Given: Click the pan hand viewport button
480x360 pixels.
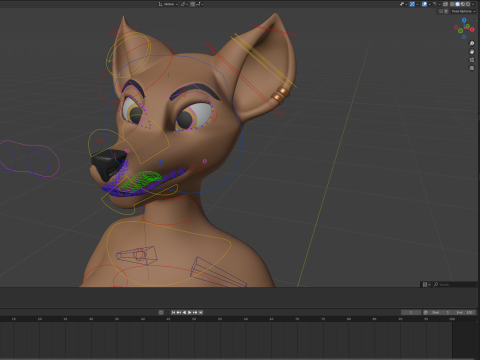Looking at the screenshot, I should click(472, 52).
